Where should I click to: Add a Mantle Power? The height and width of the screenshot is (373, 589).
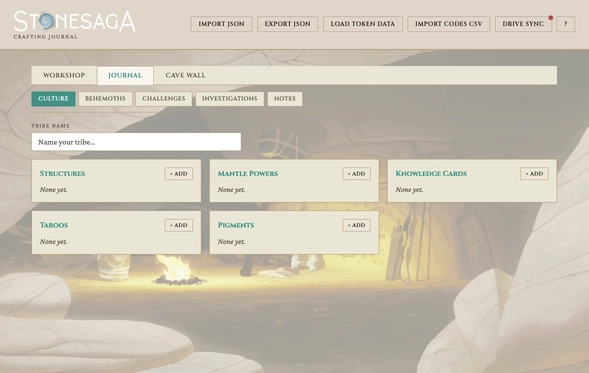(356, 174)
